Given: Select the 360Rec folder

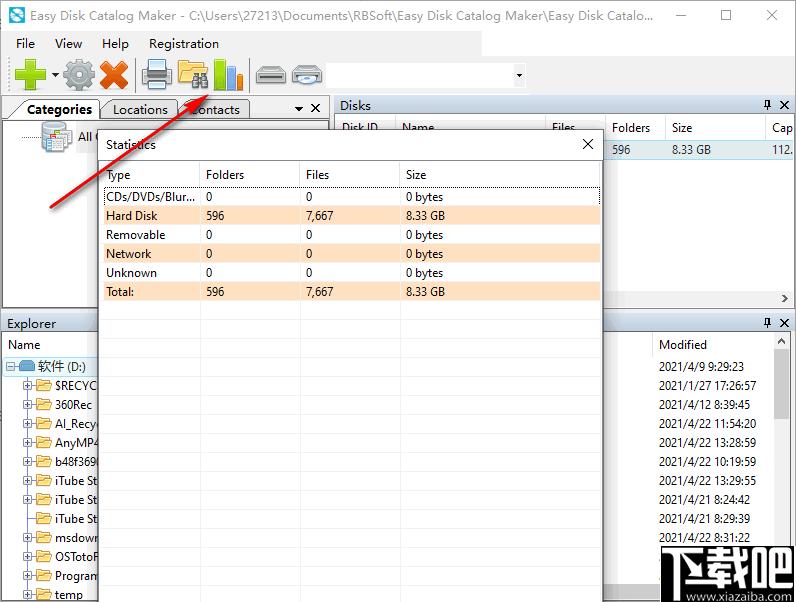Looking at the screenshot, I should coord(74,405).
